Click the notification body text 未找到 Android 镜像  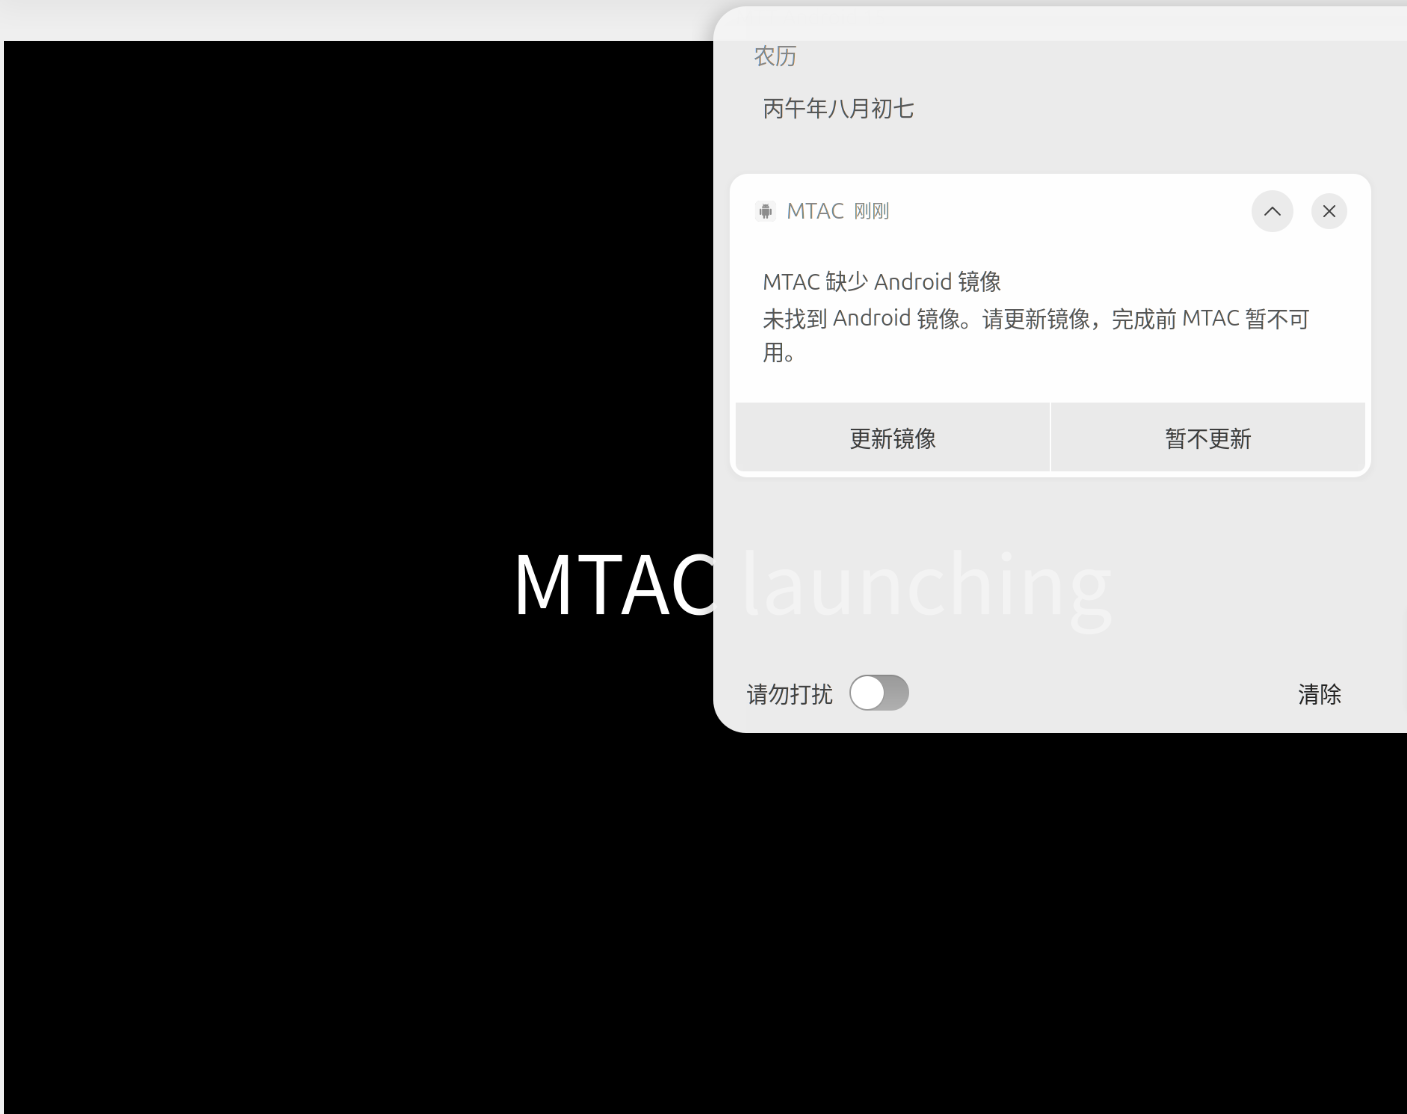1036,335
